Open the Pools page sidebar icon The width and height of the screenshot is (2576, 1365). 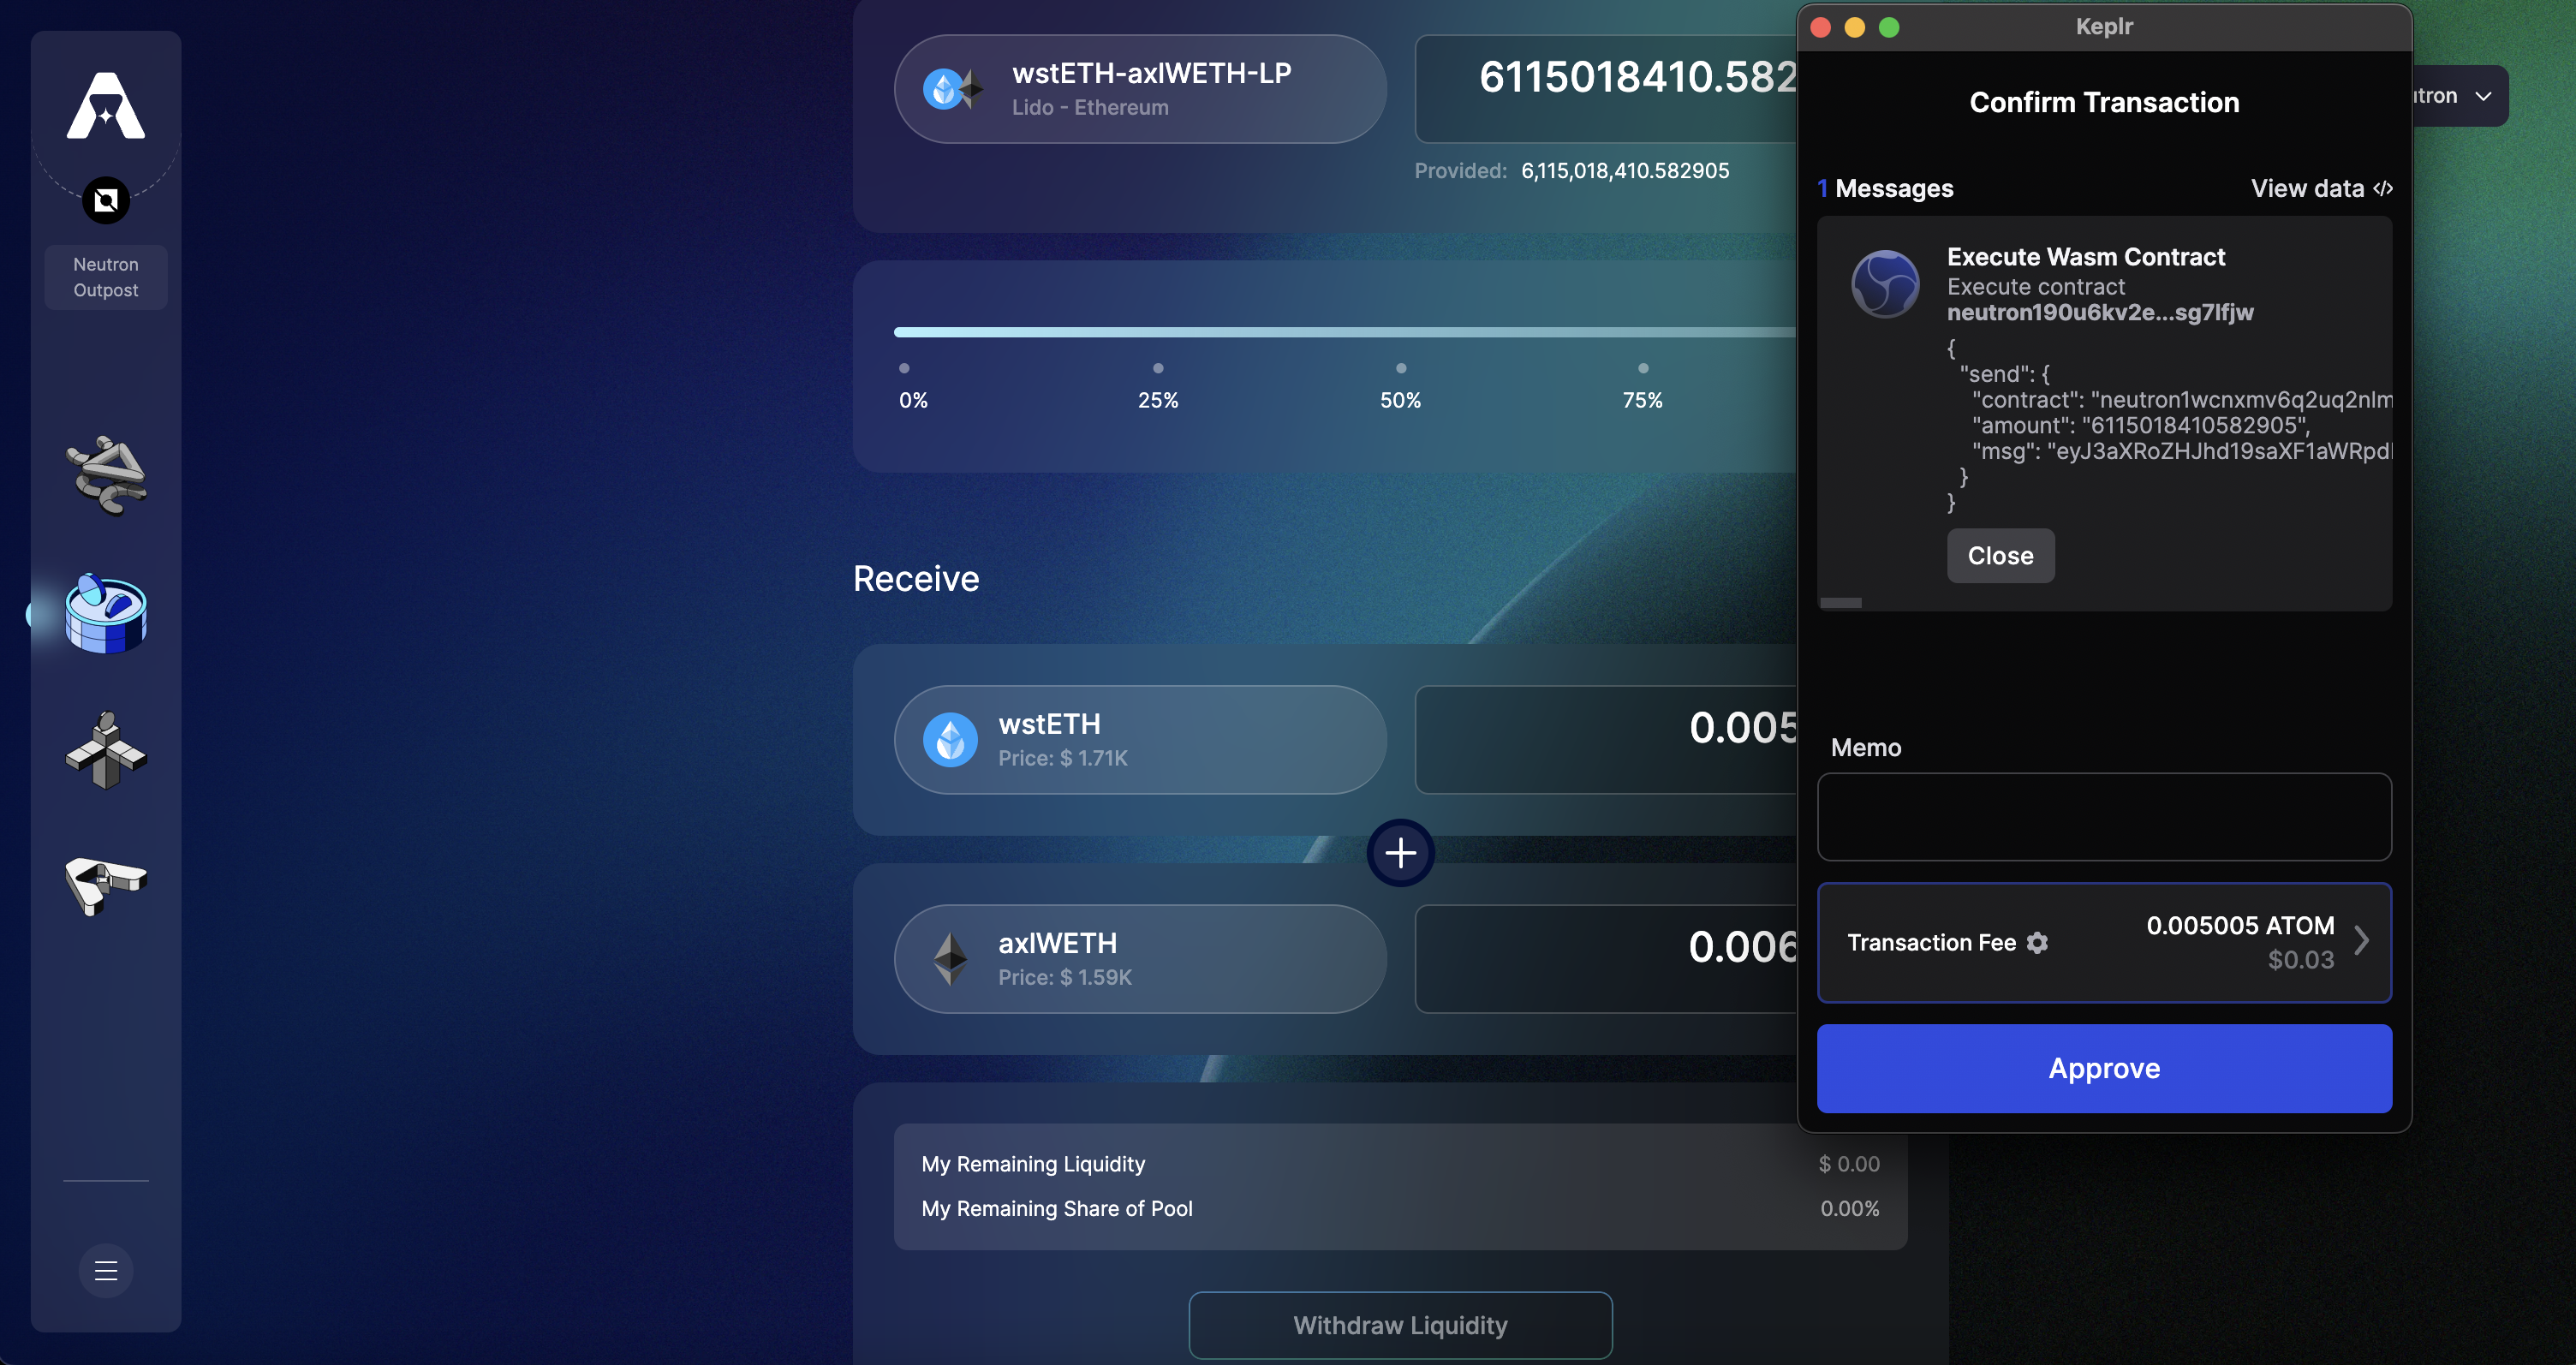tap(106, 614)
